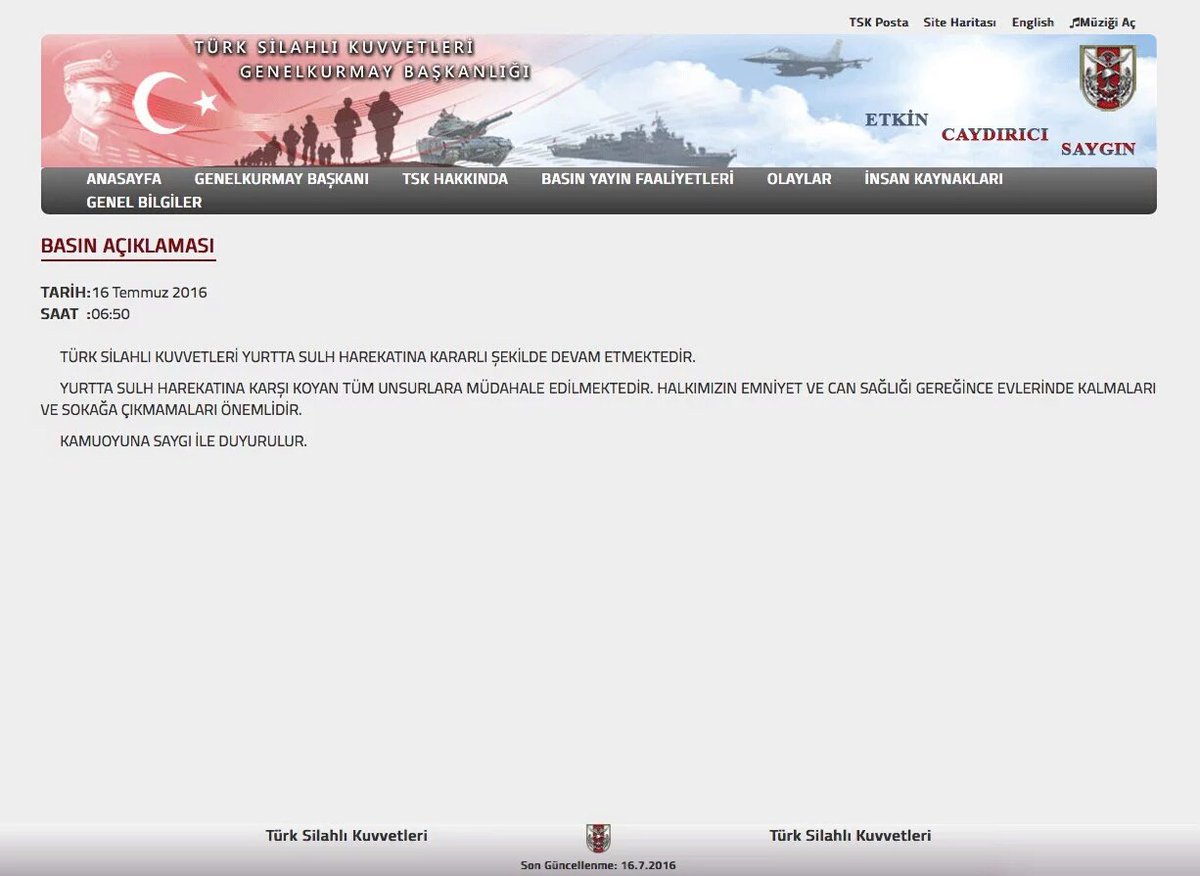The image size is (1200, 876).
Task: Open the GENELKURMAY BAŞKANI menu
Action: (281, 179)
